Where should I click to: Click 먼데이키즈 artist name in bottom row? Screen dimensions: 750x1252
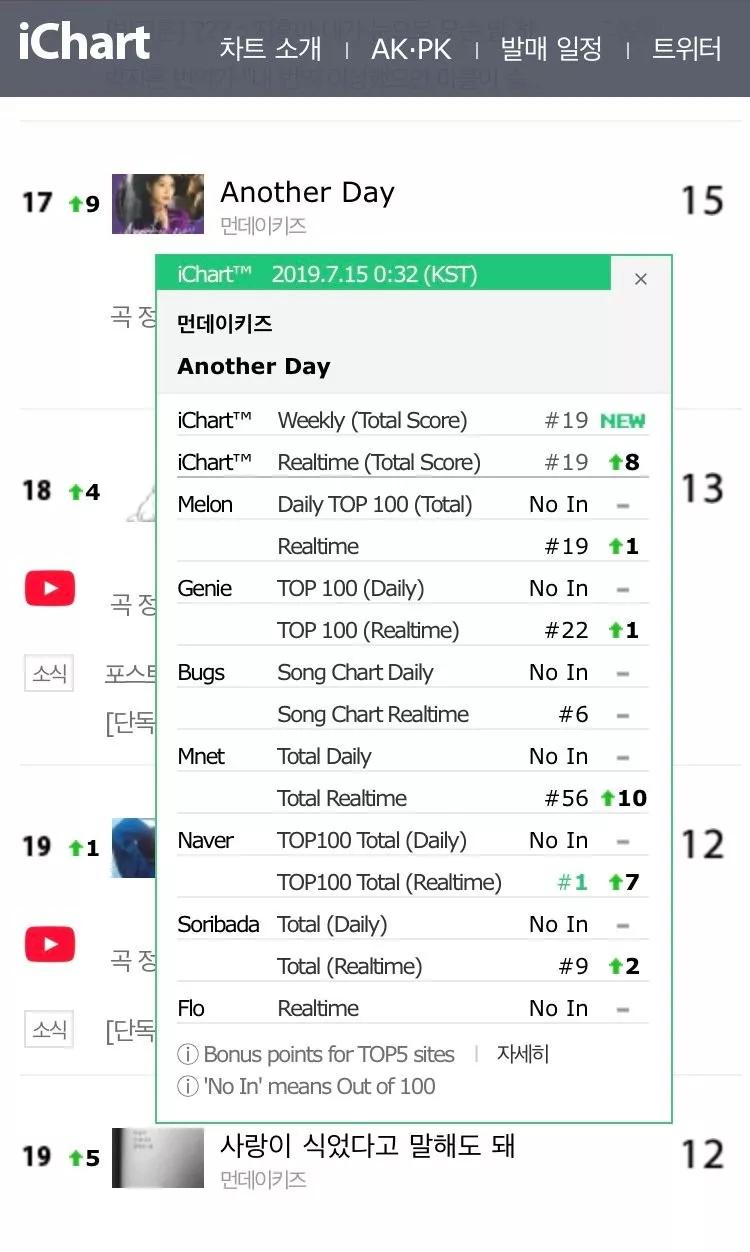263,1180
